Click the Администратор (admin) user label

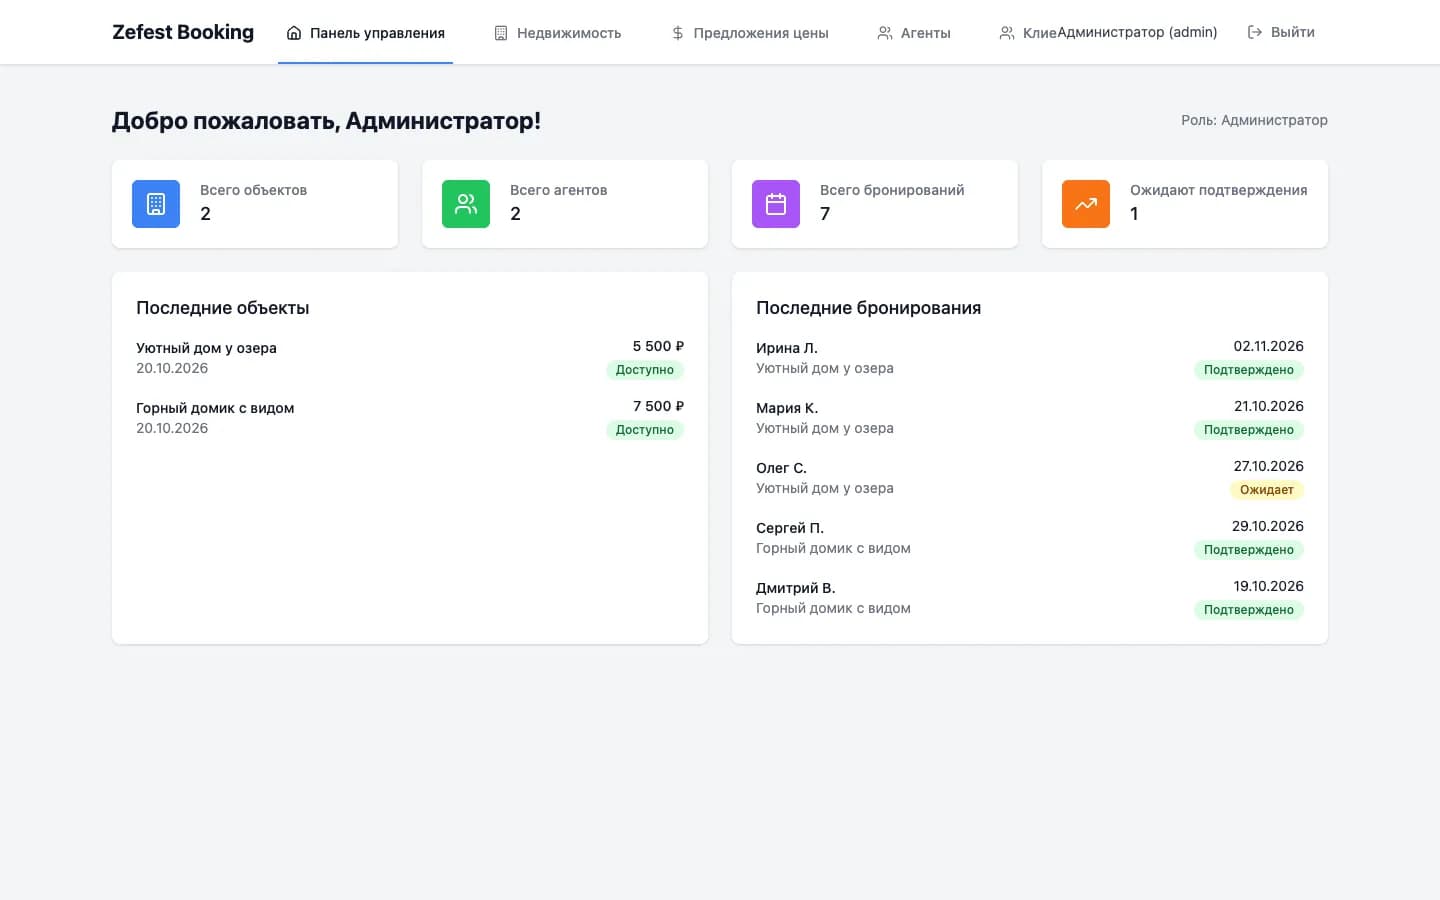(1137, 32)
